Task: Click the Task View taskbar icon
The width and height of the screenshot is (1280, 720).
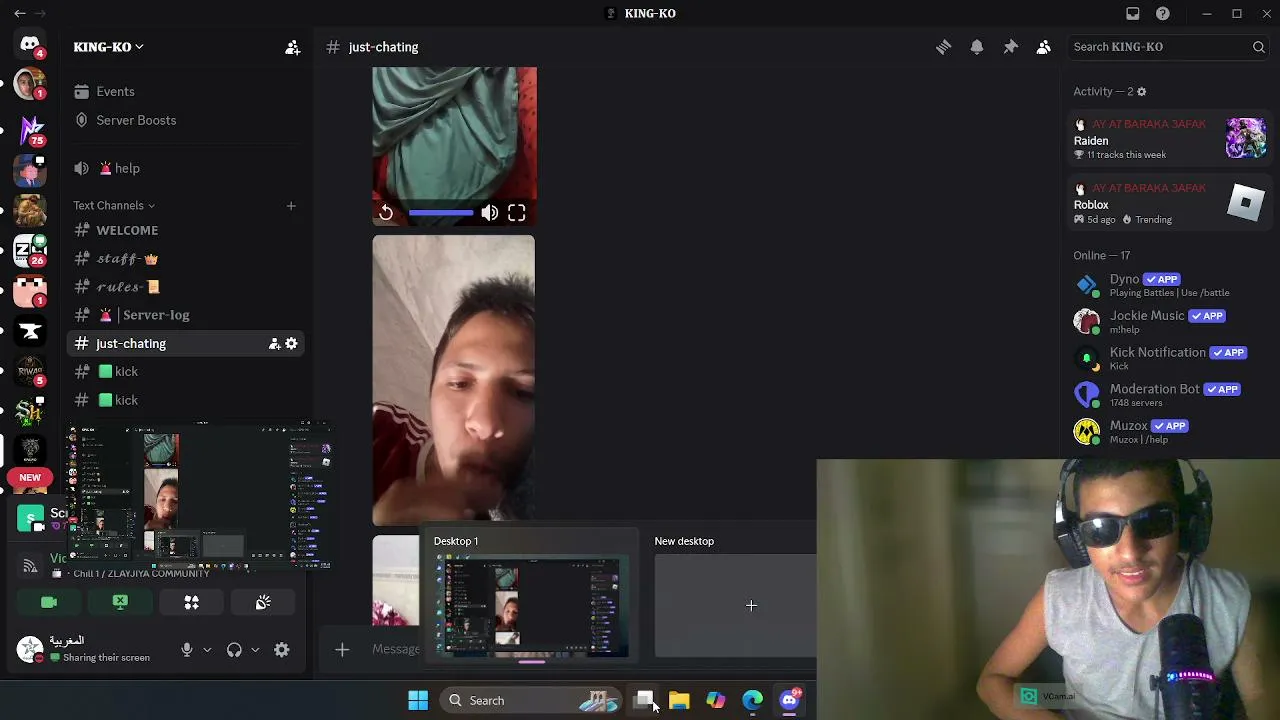Action: point(644,701)
